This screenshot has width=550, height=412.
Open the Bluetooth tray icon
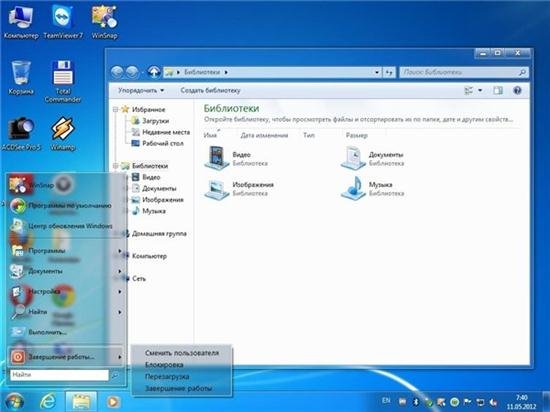(x=416, y=402)
